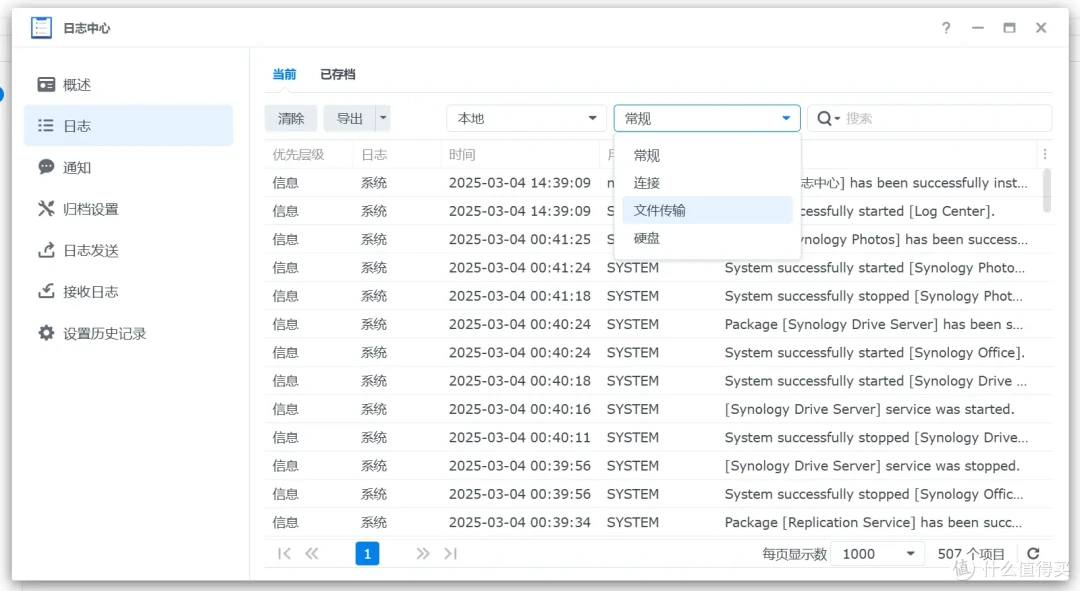1080x591 pixels.
Task: Select the row at 2025-03-04 00:40:11
Action: pos(658,437)
